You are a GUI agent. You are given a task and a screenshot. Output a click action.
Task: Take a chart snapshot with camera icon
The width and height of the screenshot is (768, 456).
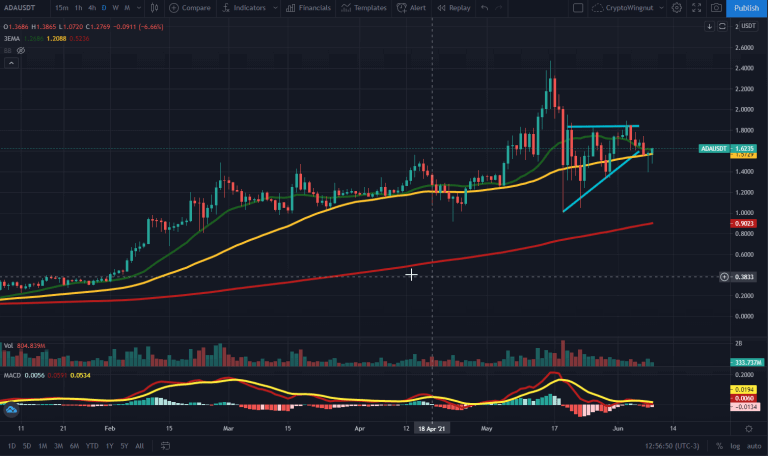[716, 8]
